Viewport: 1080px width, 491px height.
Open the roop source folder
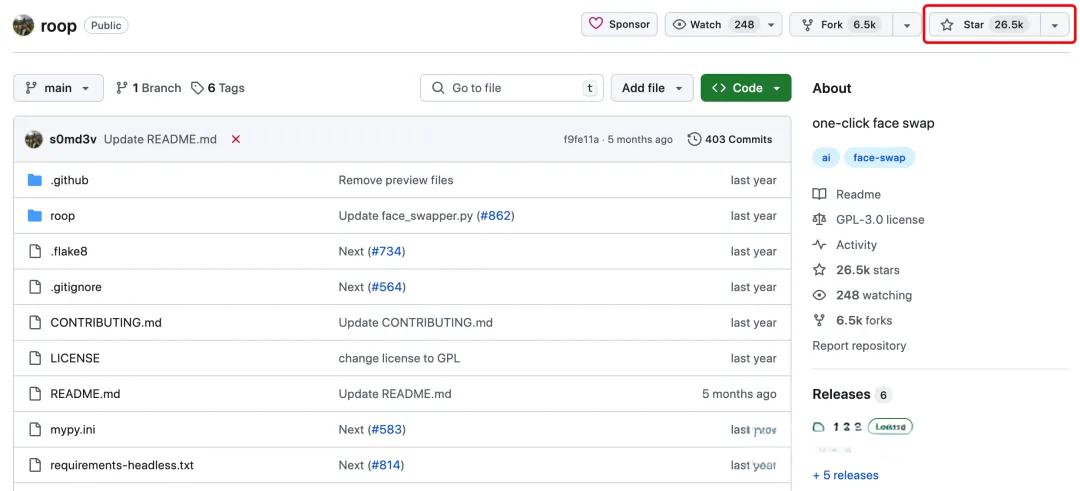(x=63, y=216)
